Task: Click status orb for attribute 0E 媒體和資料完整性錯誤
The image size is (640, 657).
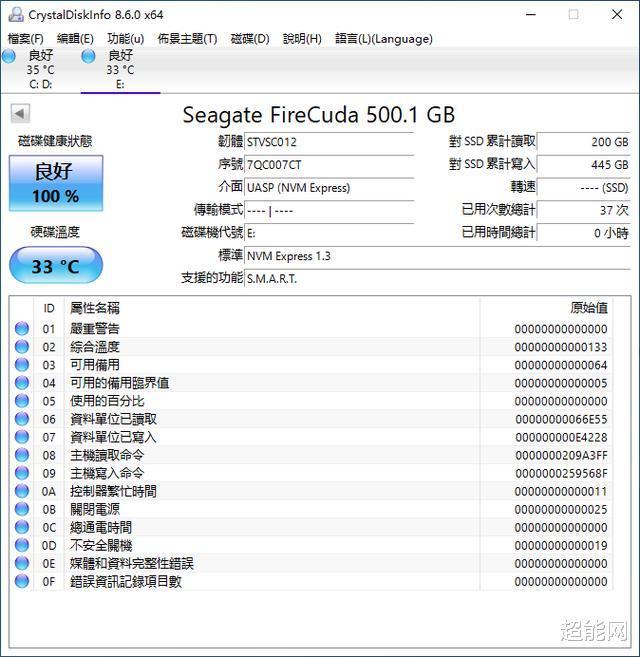Action: pyautogui.click(x=22, y=563)
